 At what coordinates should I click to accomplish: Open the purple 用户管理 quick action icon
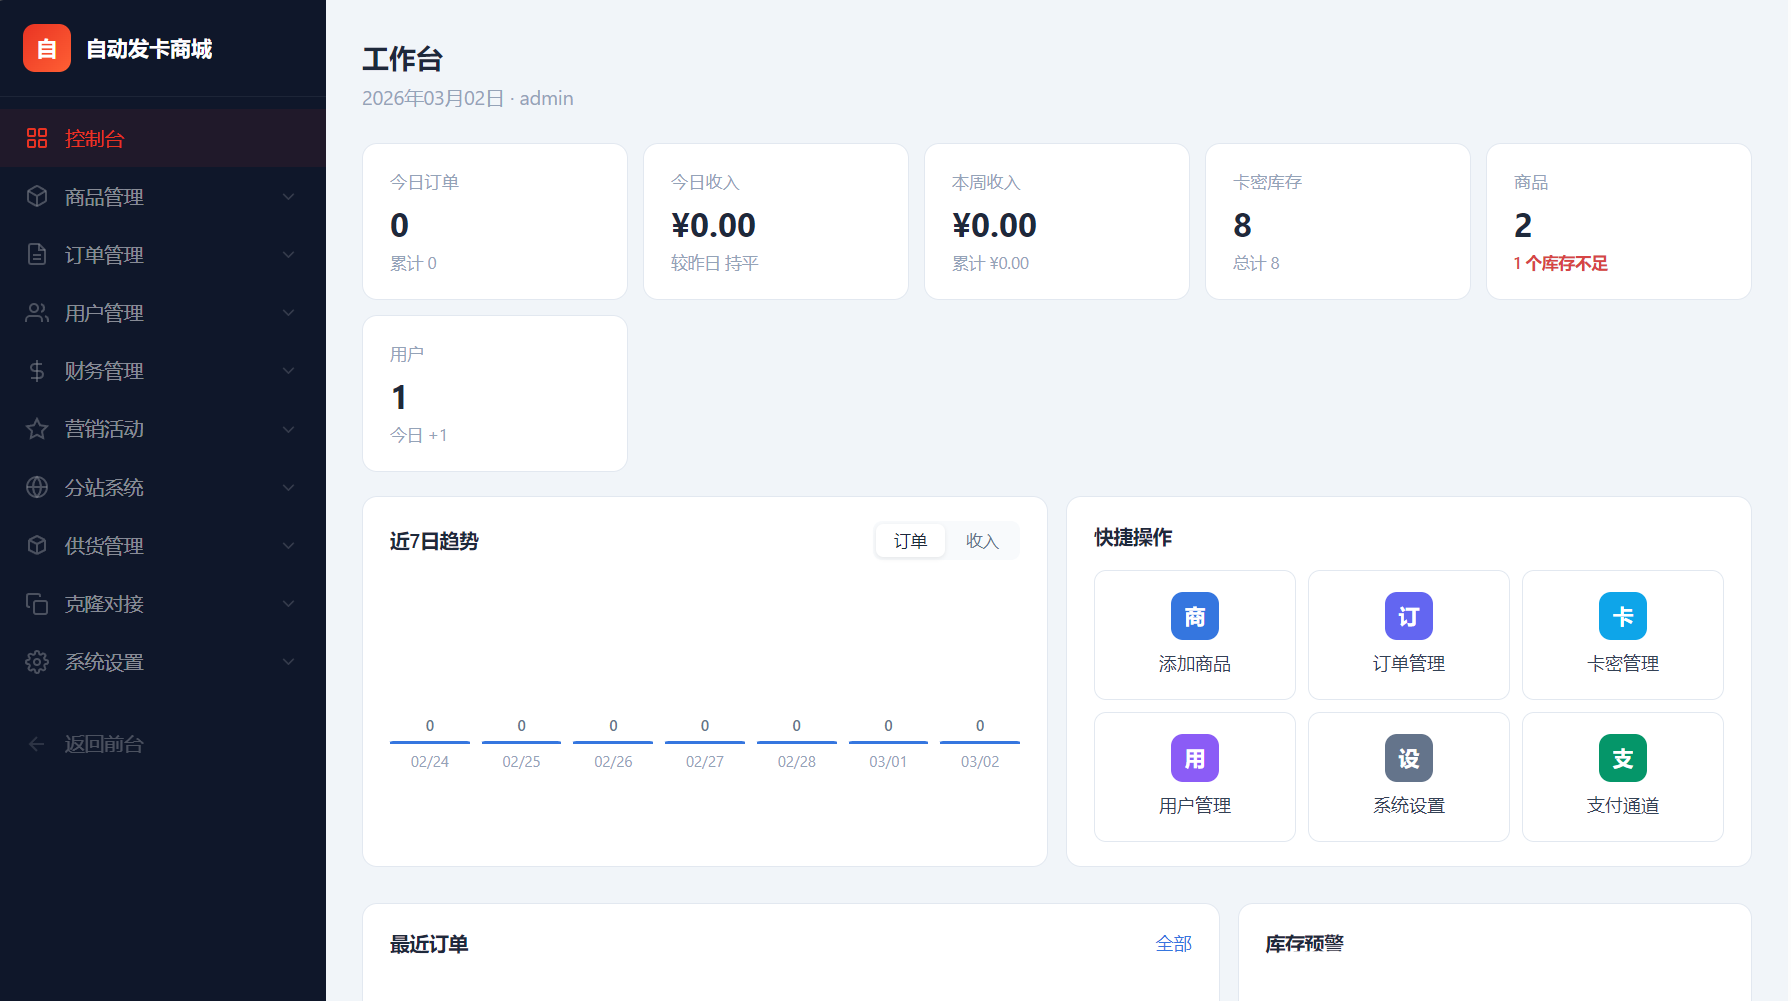pyautogui.click(x=1194, y=758)
